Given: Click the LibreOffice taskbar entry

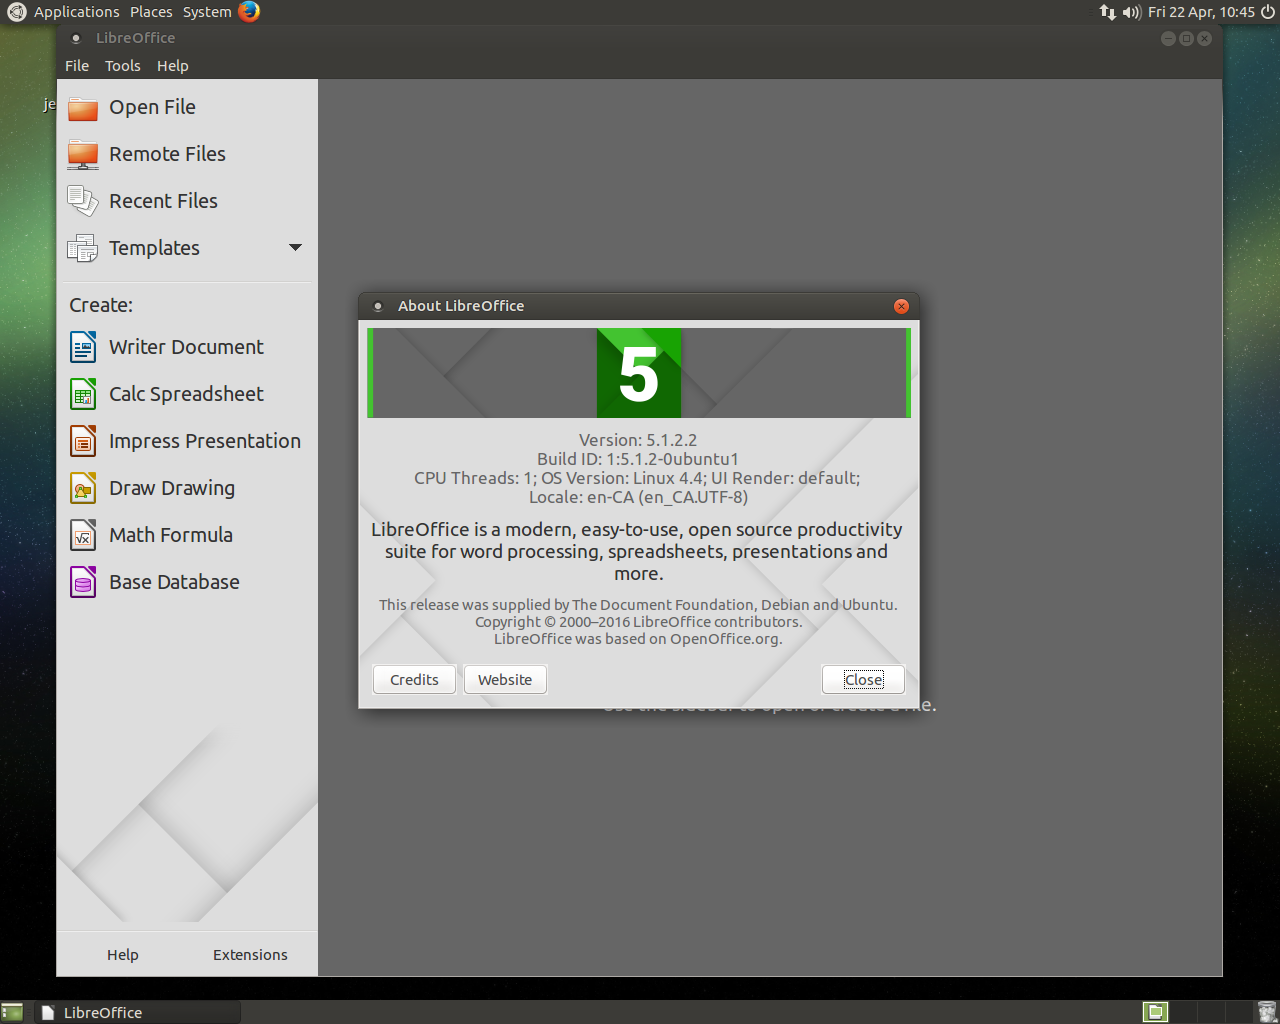Looking at the screenshot, I should click(138, 1012).
